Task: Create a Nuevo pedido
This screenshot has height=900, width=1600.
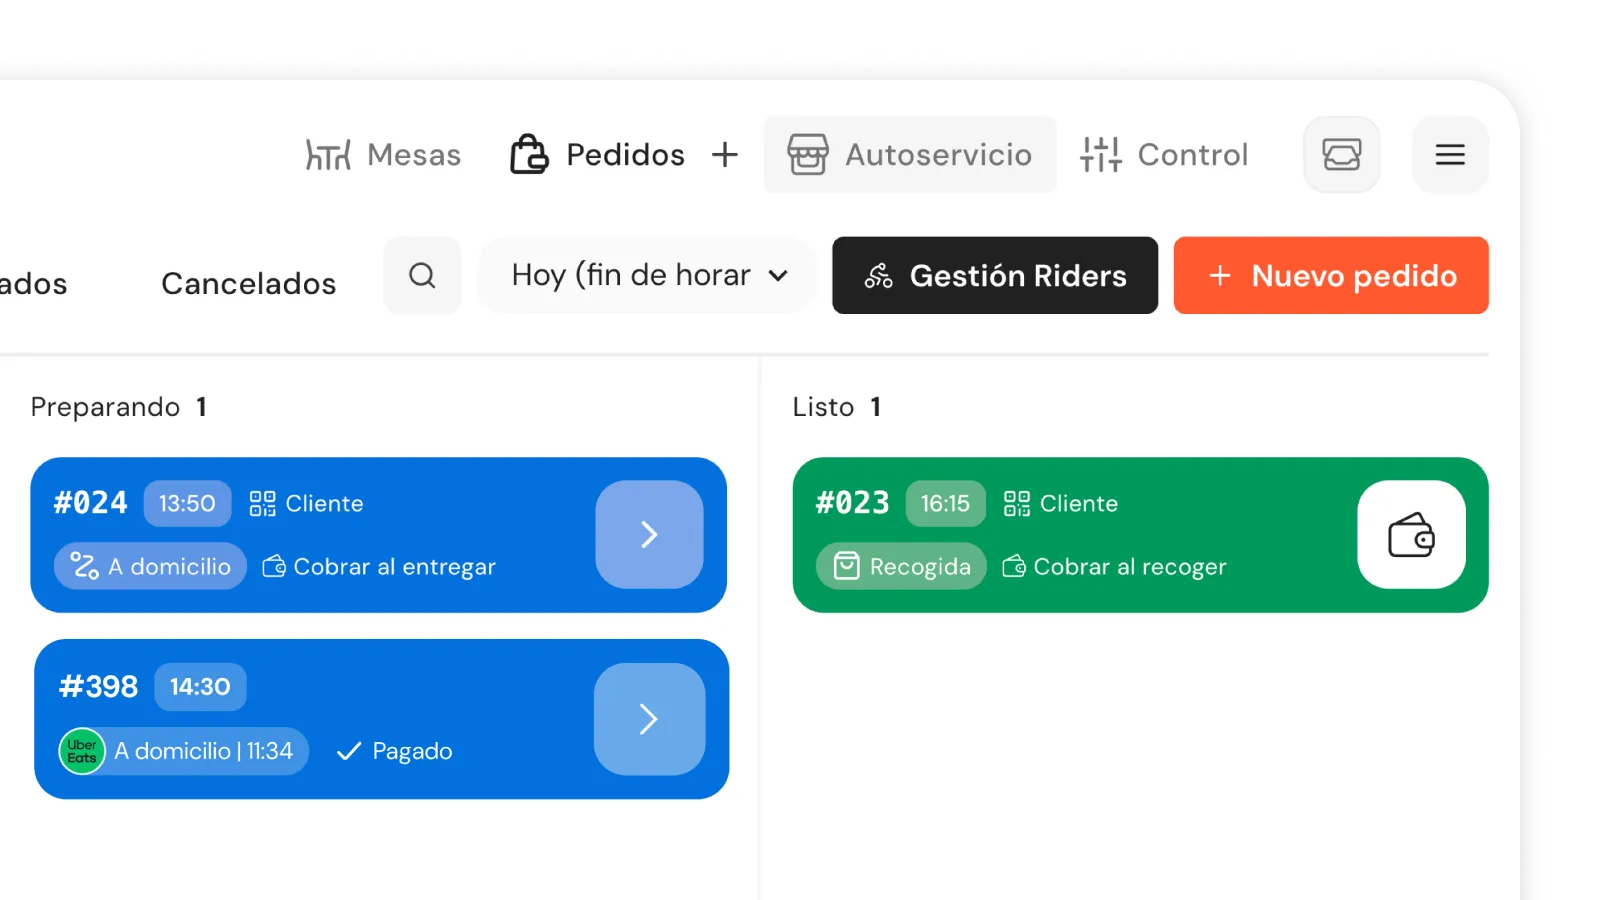Action: [x=1331, y=275]
